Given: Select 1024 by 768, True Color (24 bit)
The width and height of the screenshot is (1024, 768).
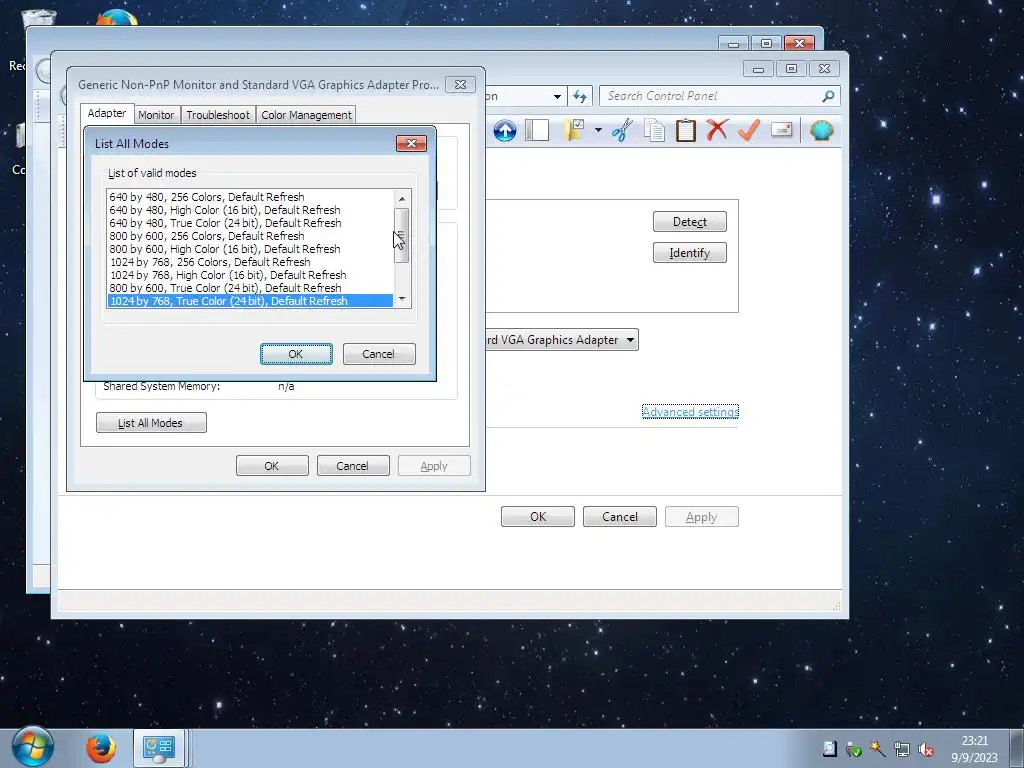Looking at the screenshot, I should click(250, 301).
